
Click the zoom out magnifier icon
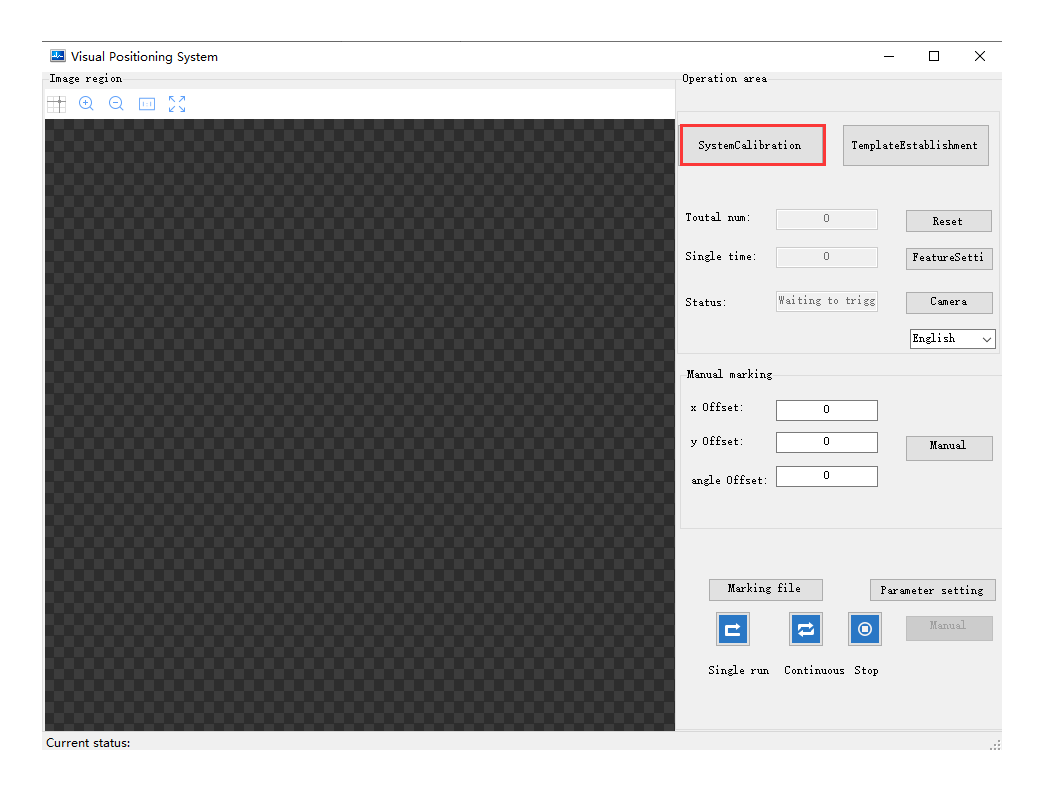(x=116, y=103)
